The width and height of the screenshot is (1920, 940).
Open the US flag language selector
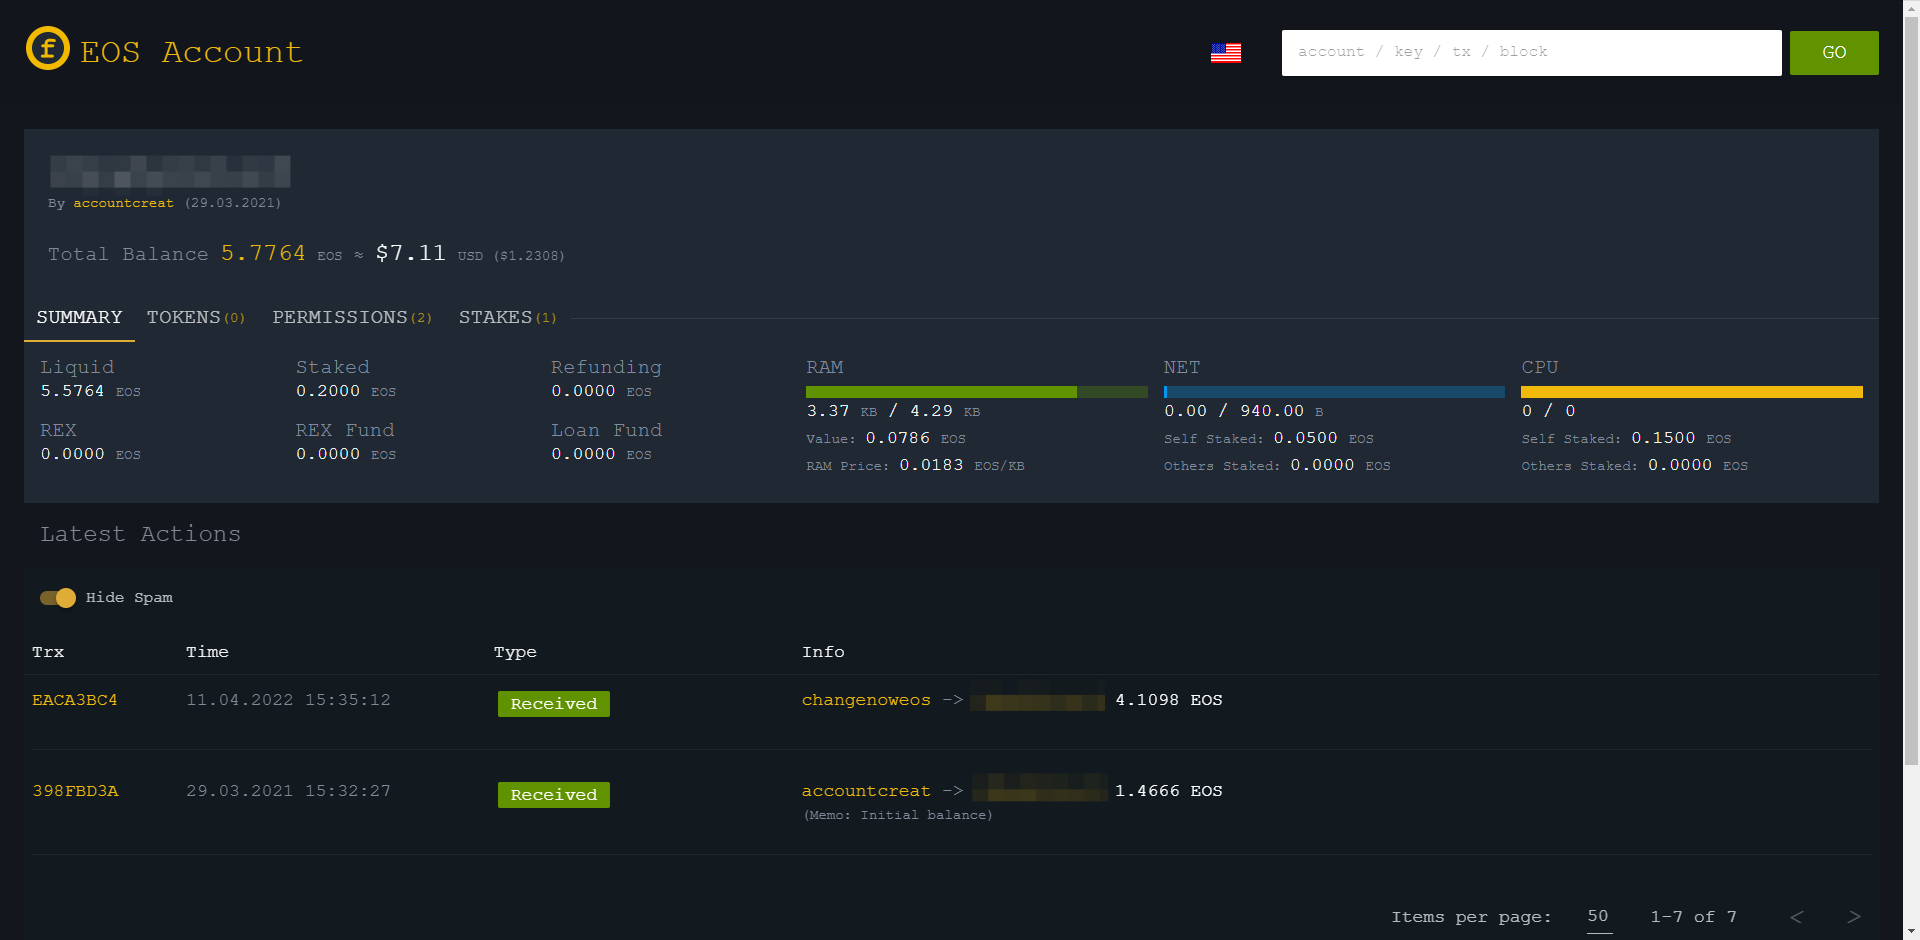pyautogui.click(x=1226, y=53)
